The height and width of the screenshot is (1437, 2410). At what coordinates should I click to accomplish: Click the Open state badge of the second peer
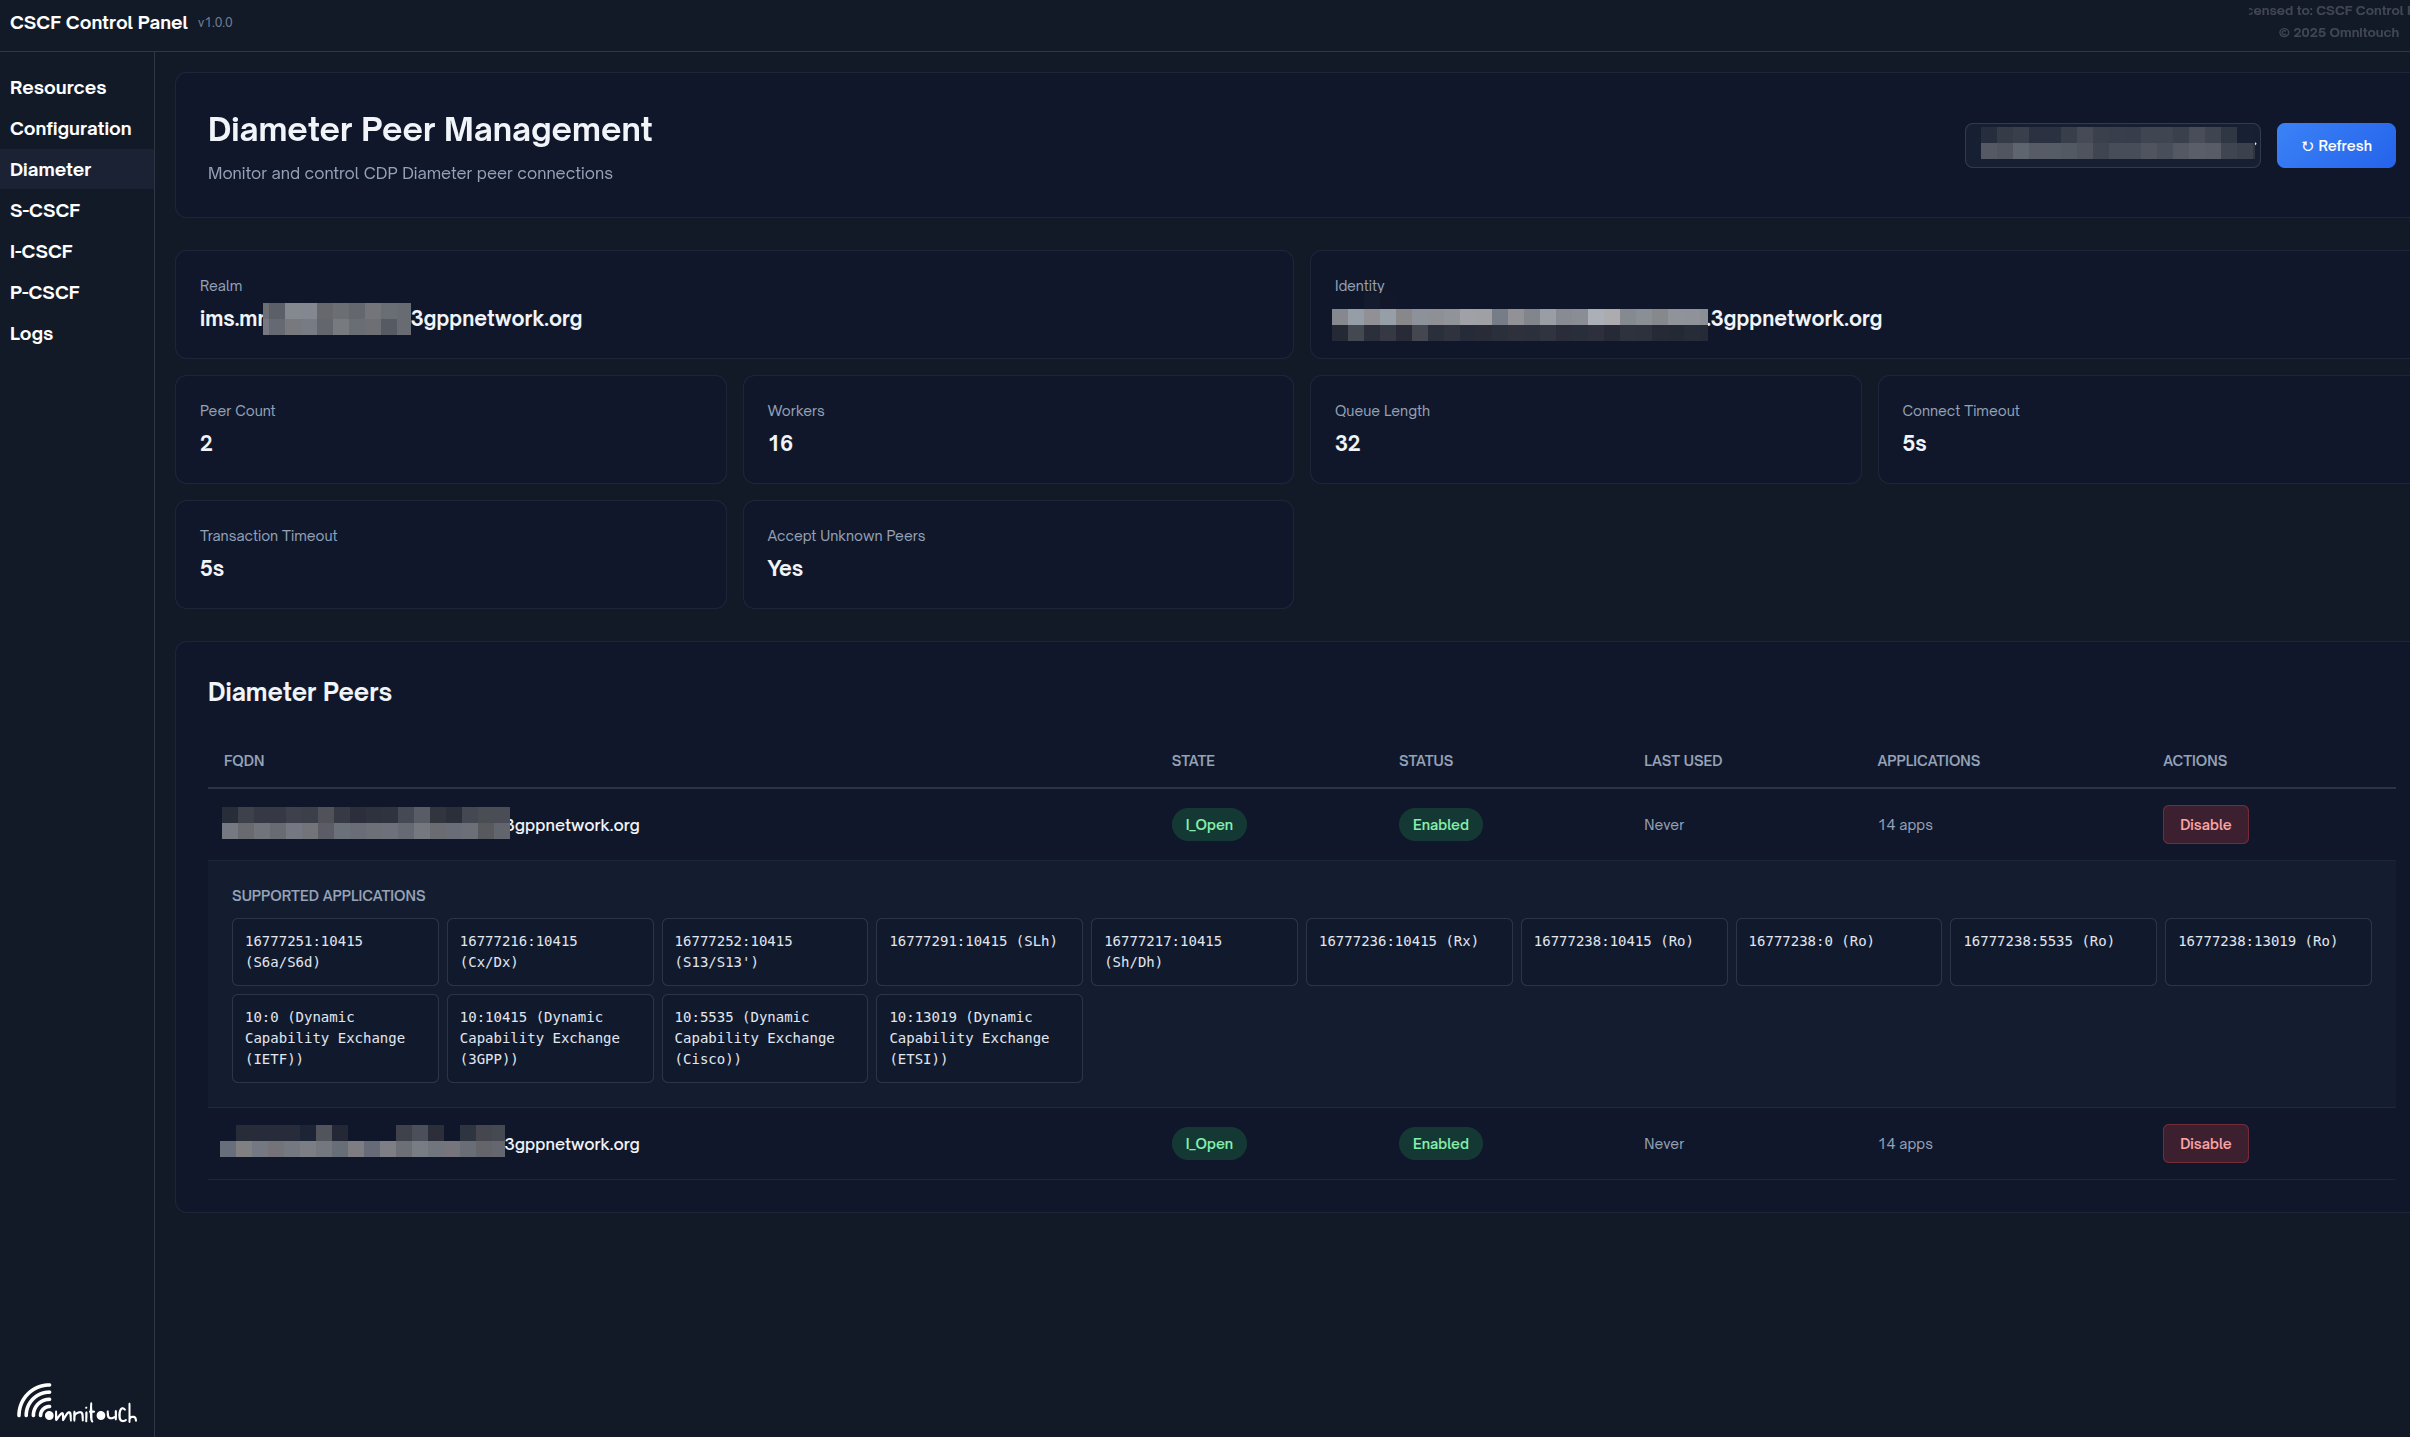(x=1208, y=1143)
